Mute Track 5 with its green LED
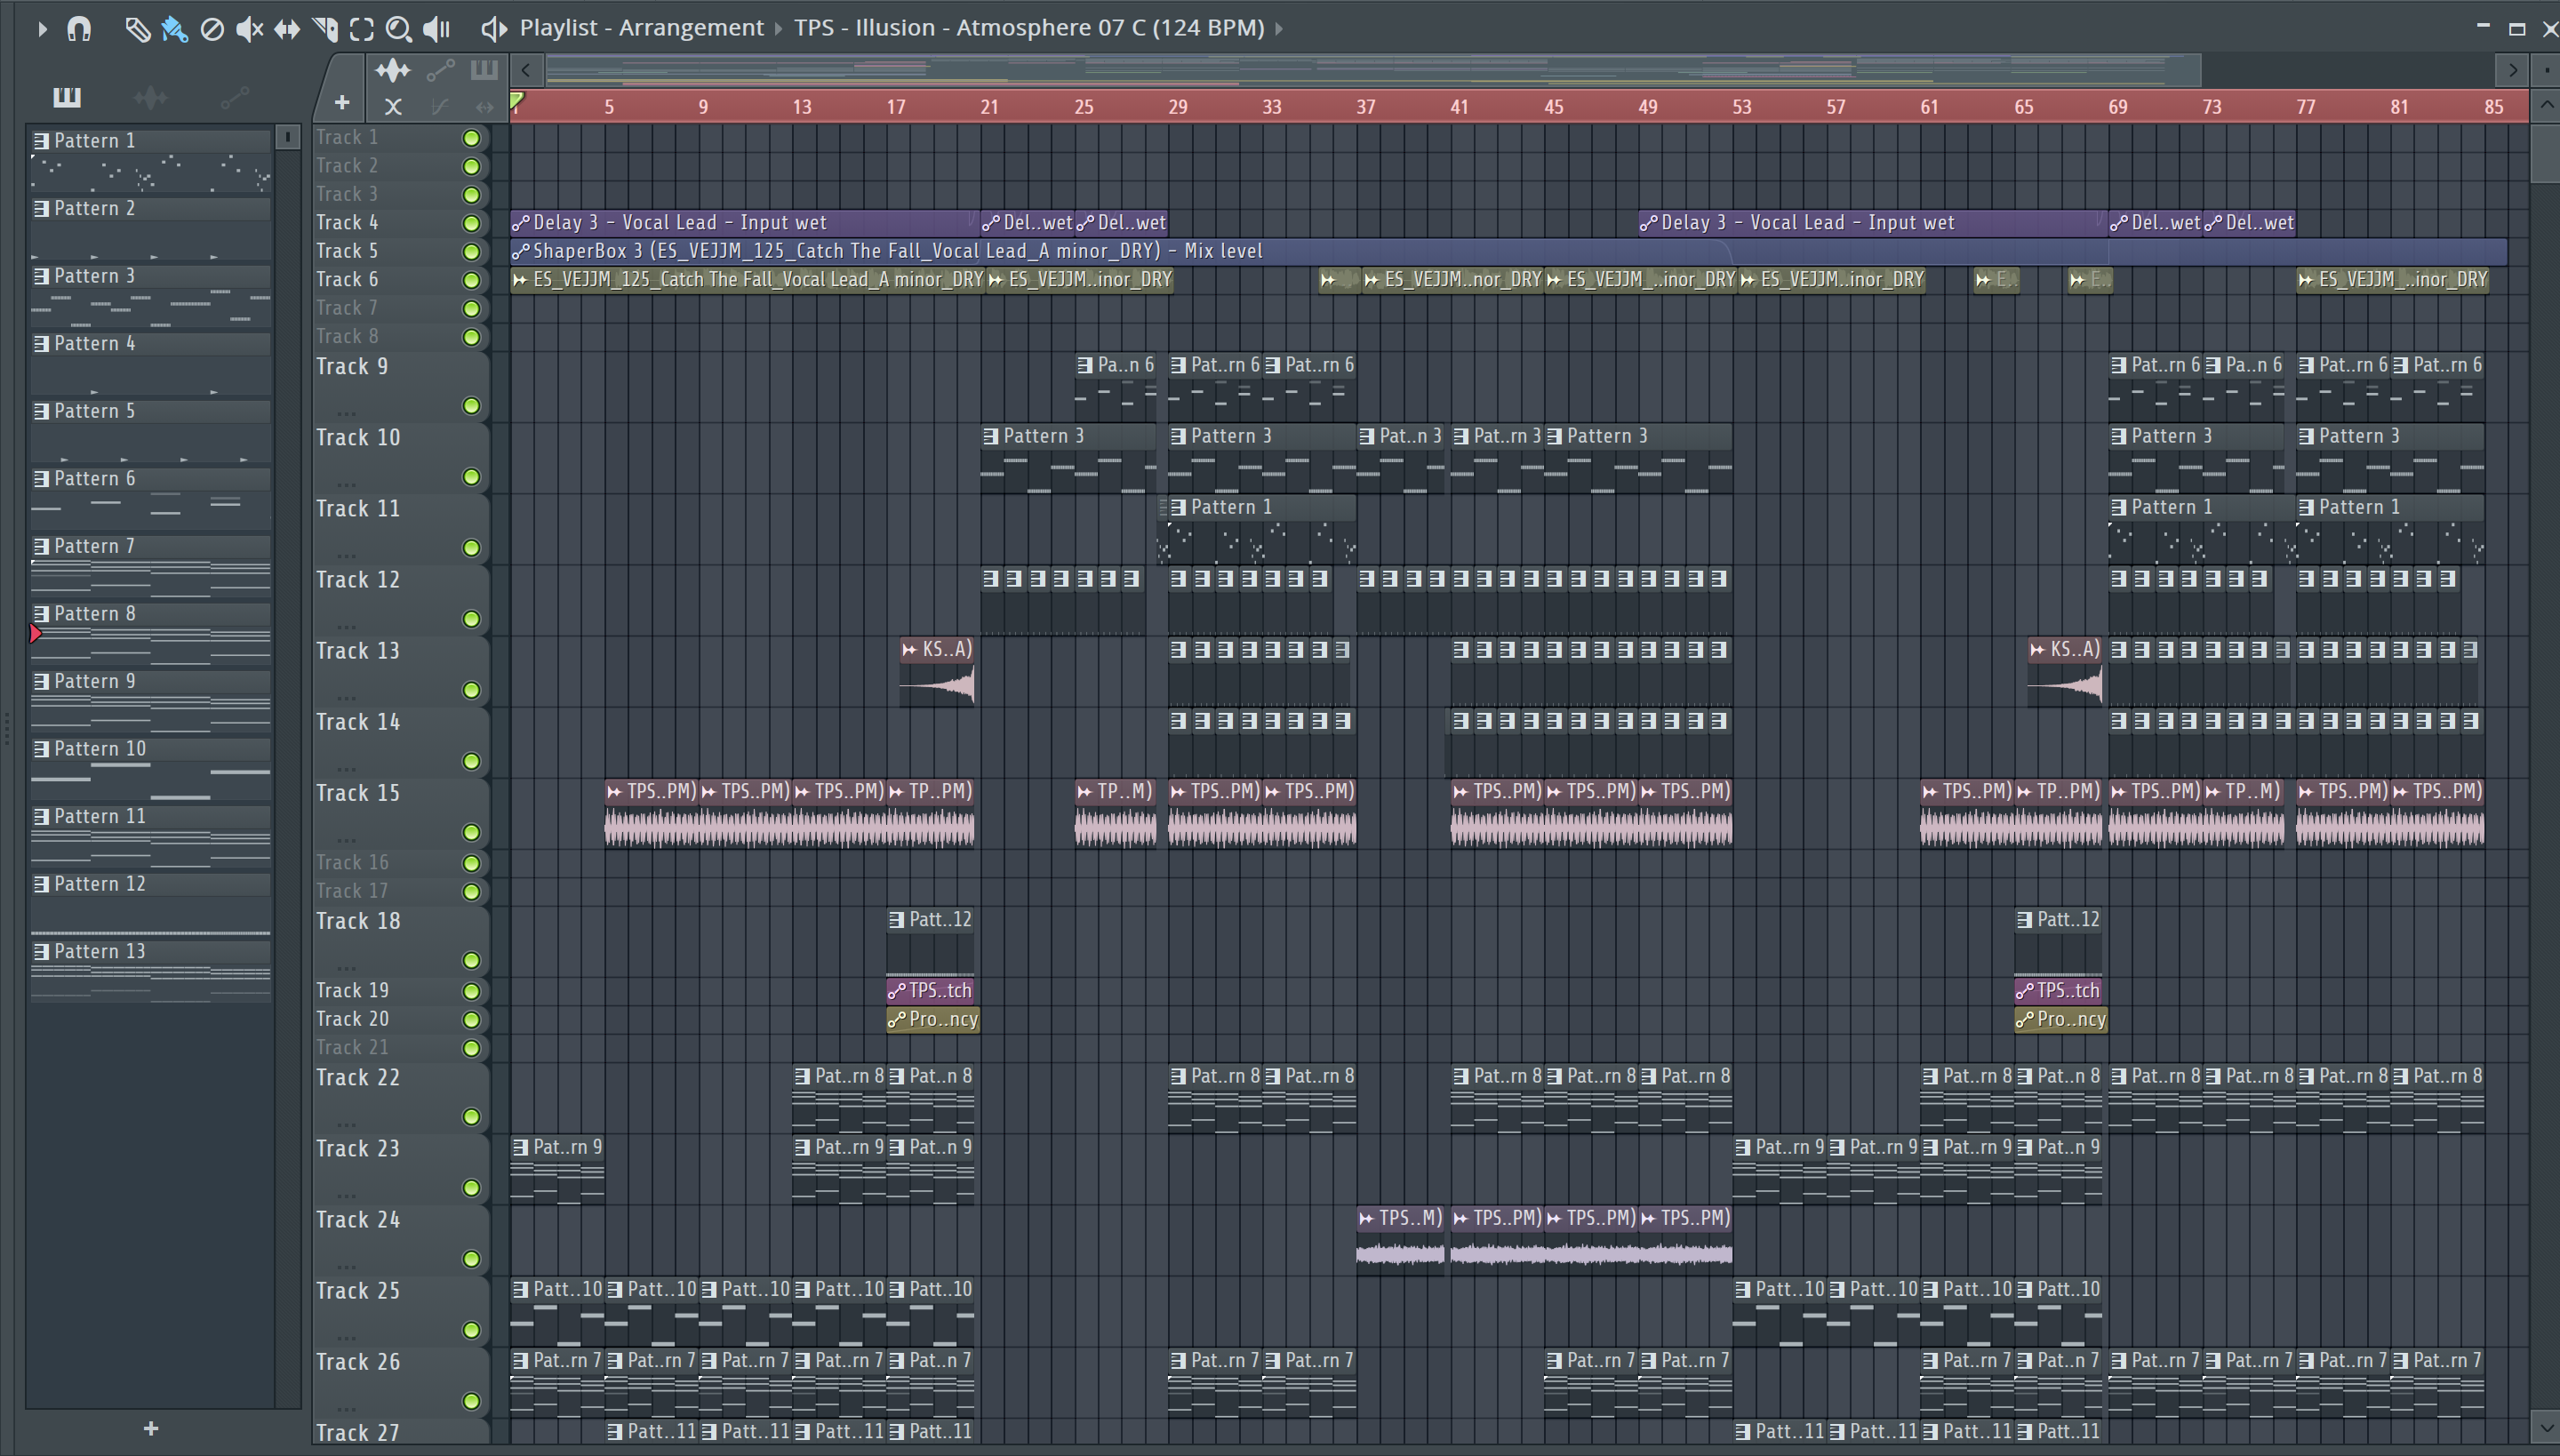 [x=471, y=252]
